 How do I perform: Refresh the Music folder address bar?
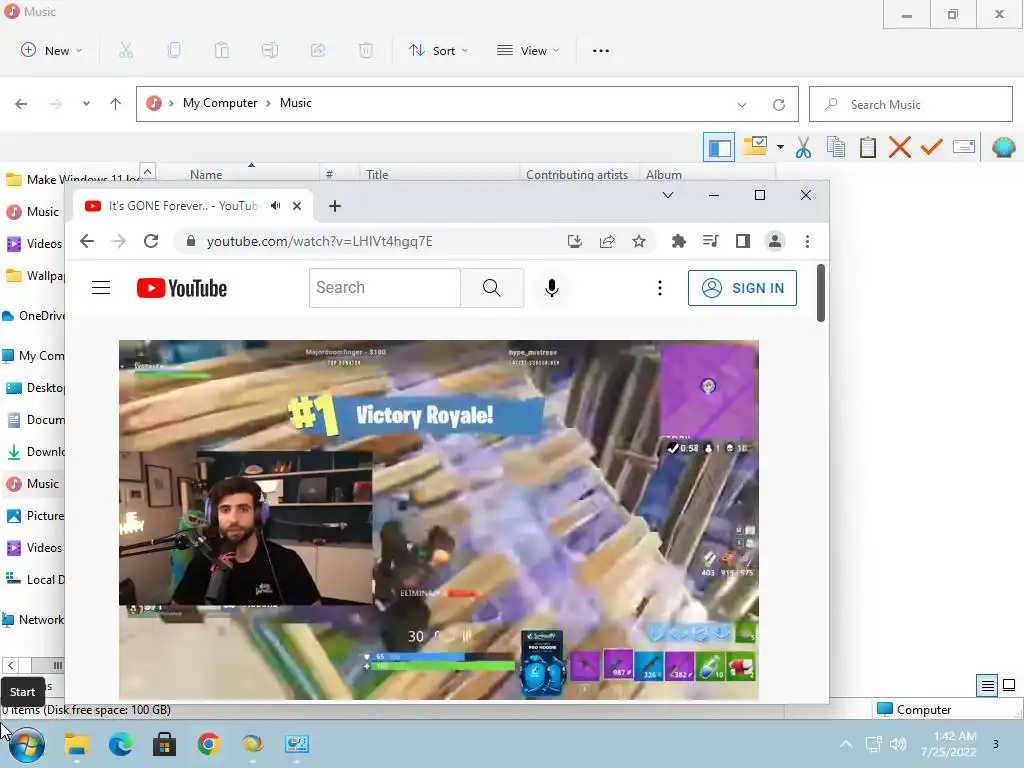point(778,104)
